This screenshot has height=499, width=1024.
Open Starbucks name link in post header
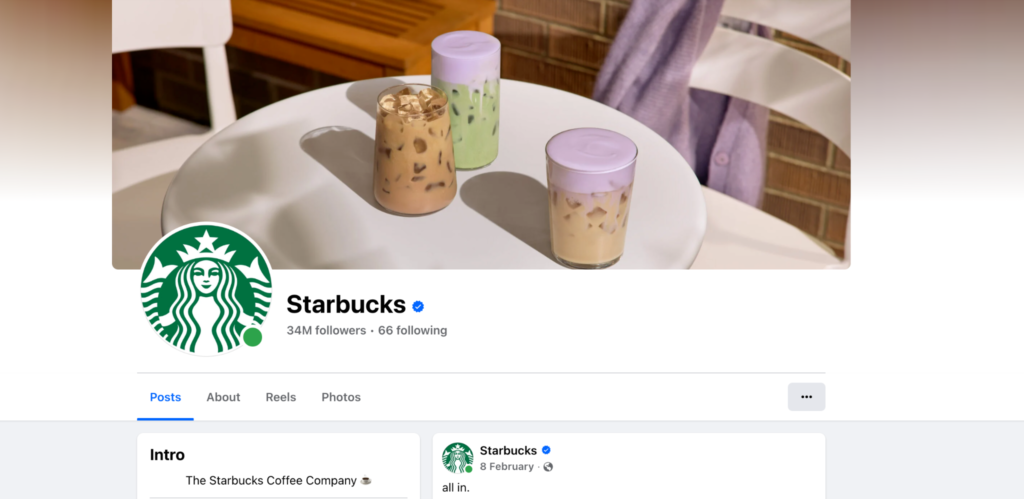[x=508, y=451]
